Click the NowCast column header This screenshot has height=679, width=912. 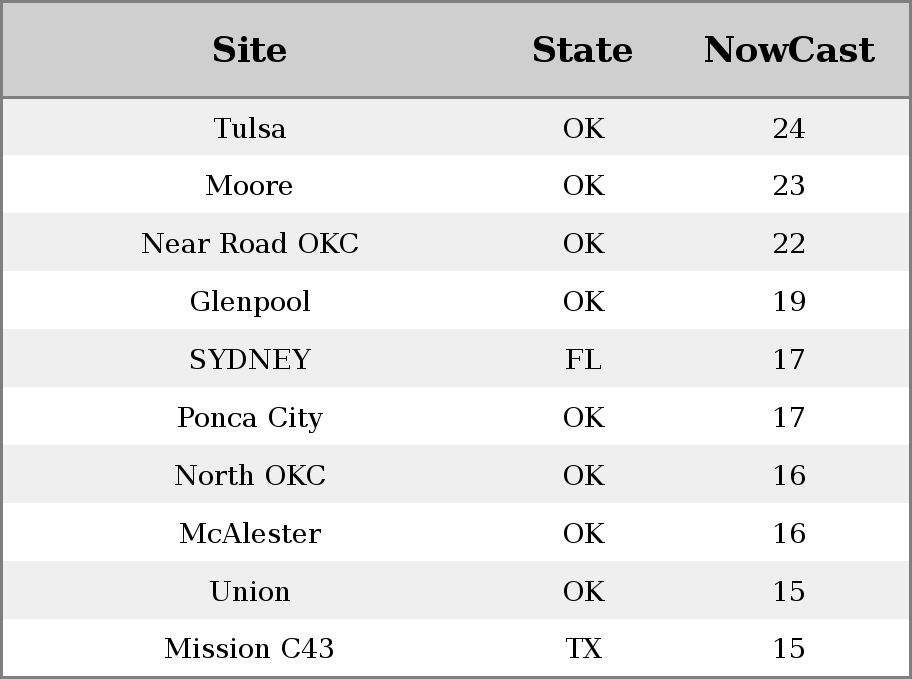789,50
